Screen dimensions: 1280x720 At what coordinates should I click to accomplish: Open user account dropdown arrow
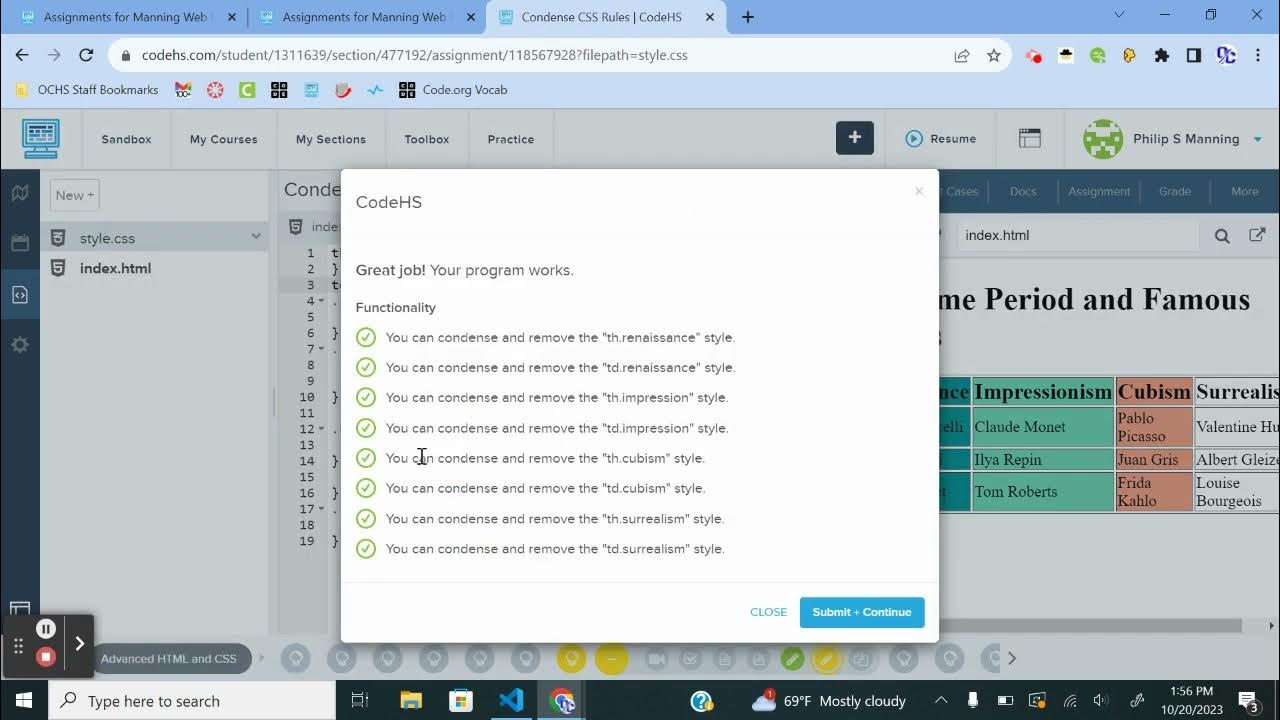pos(1258,139)
